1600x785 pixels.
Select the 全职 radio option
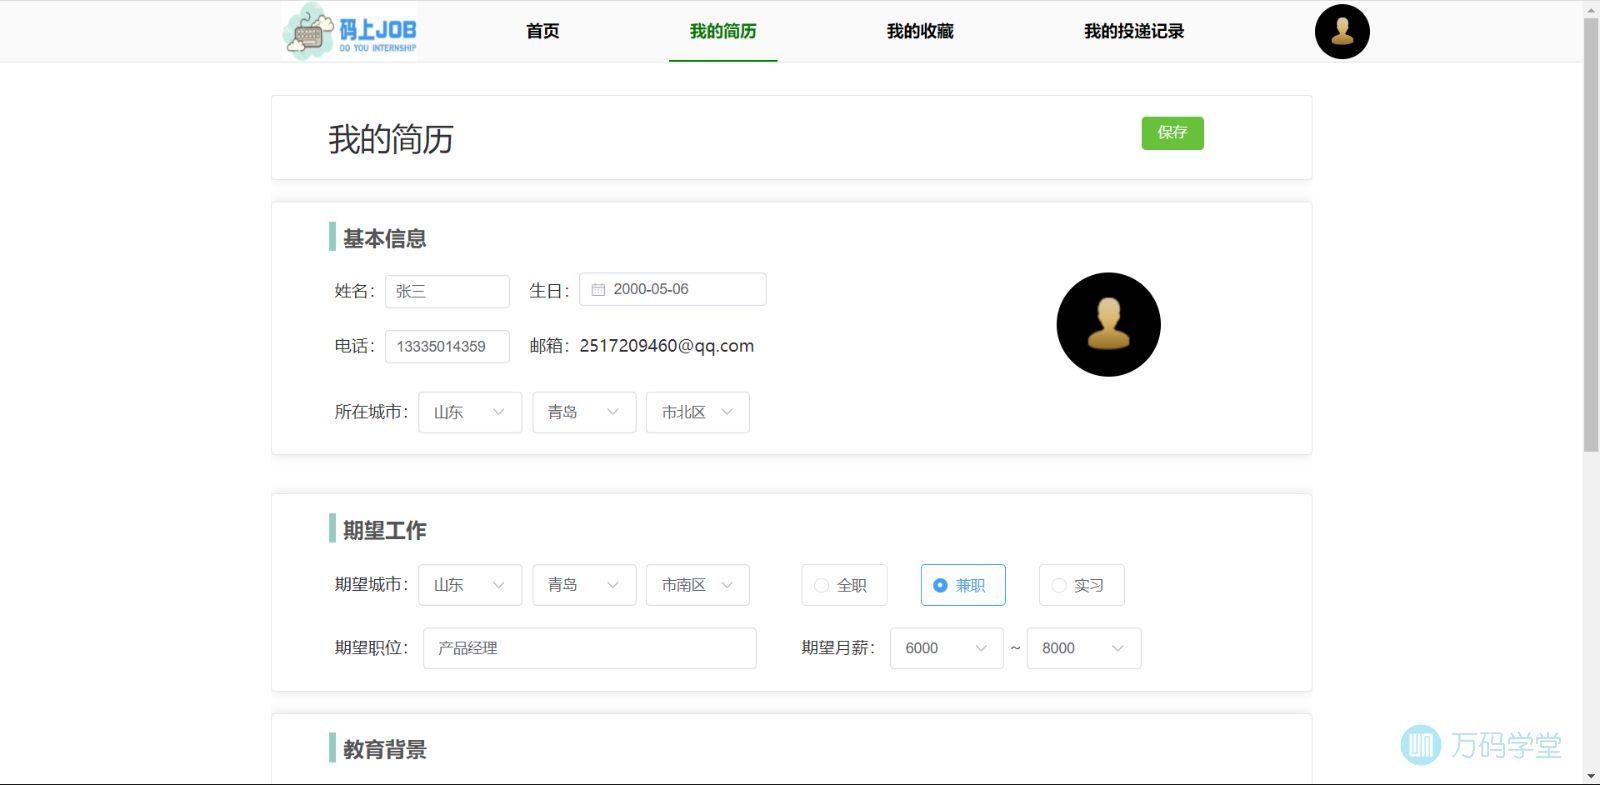coord(844,585)
